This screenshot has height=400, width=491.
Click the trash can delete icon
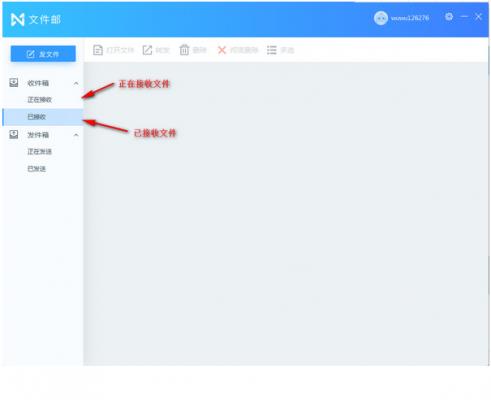(x=184, y=50)
